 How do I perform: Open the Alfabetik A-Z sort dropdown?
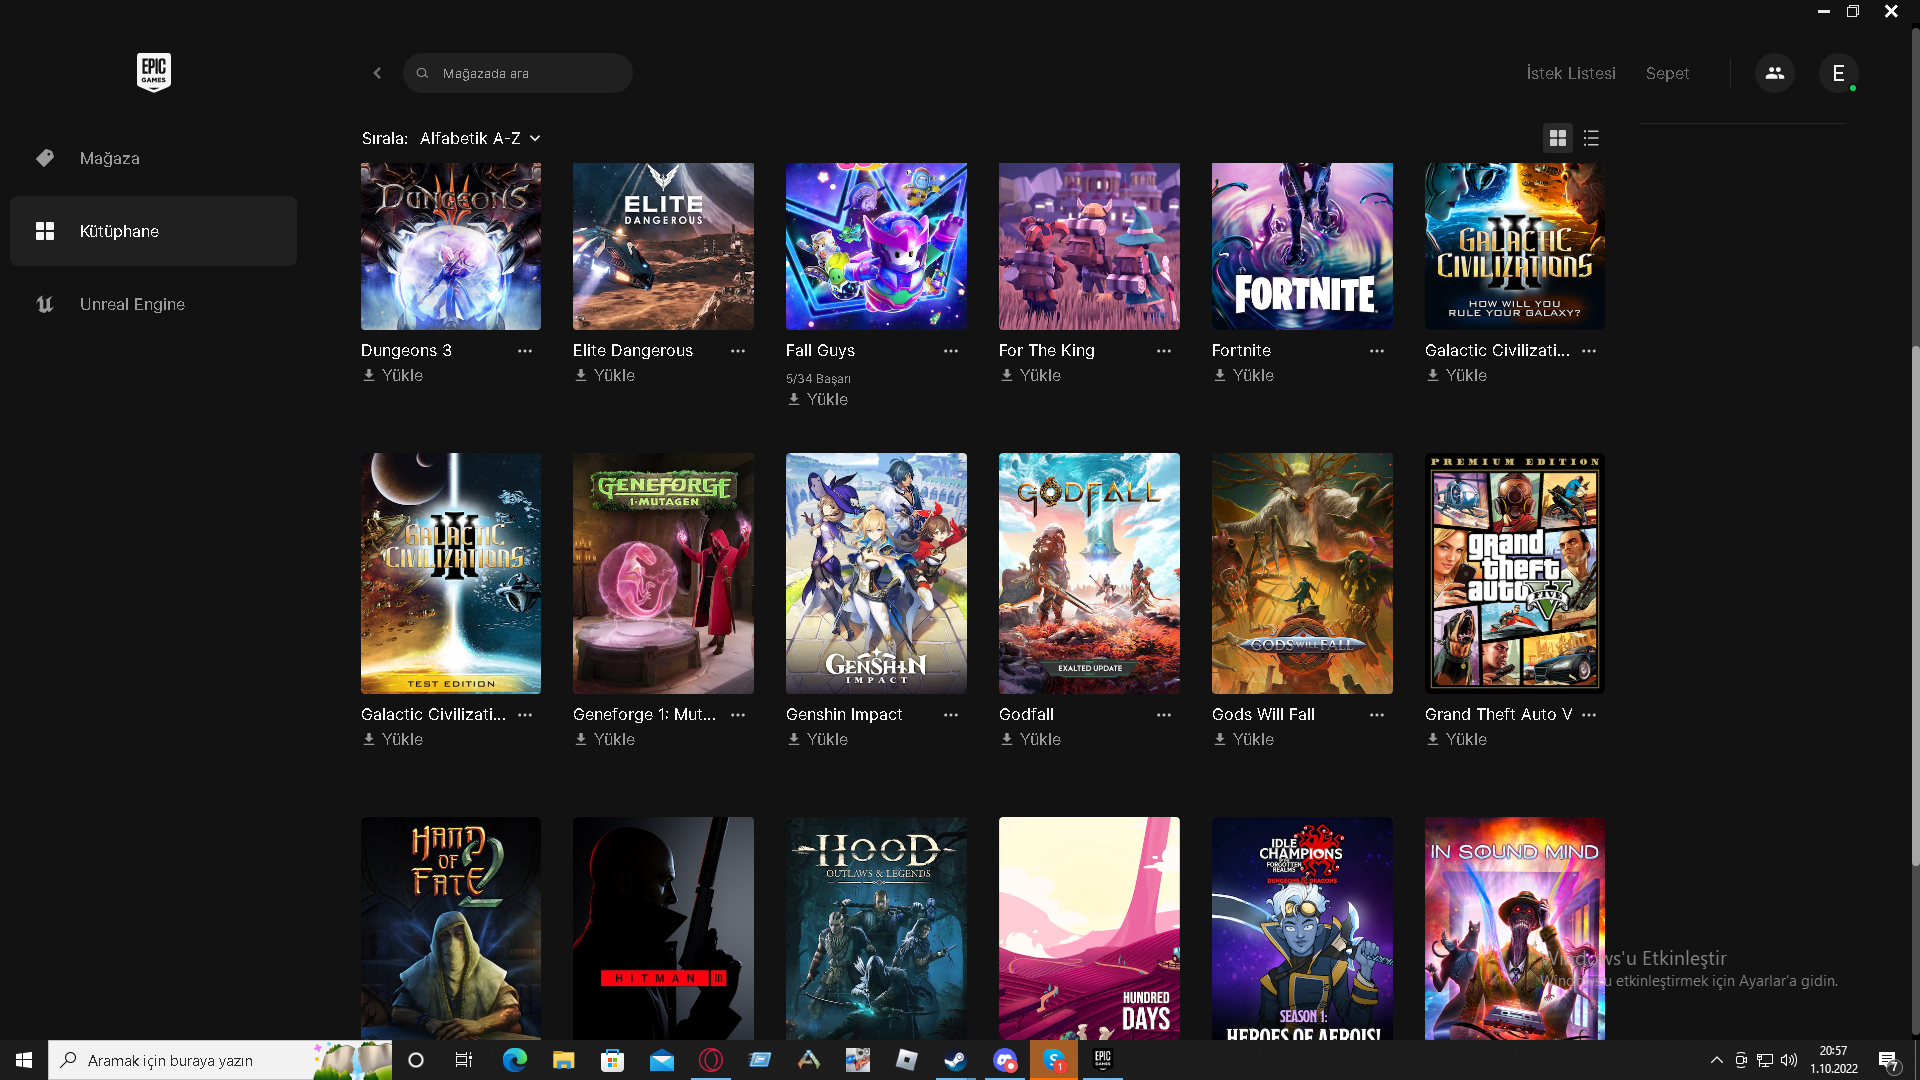point(480,138)
